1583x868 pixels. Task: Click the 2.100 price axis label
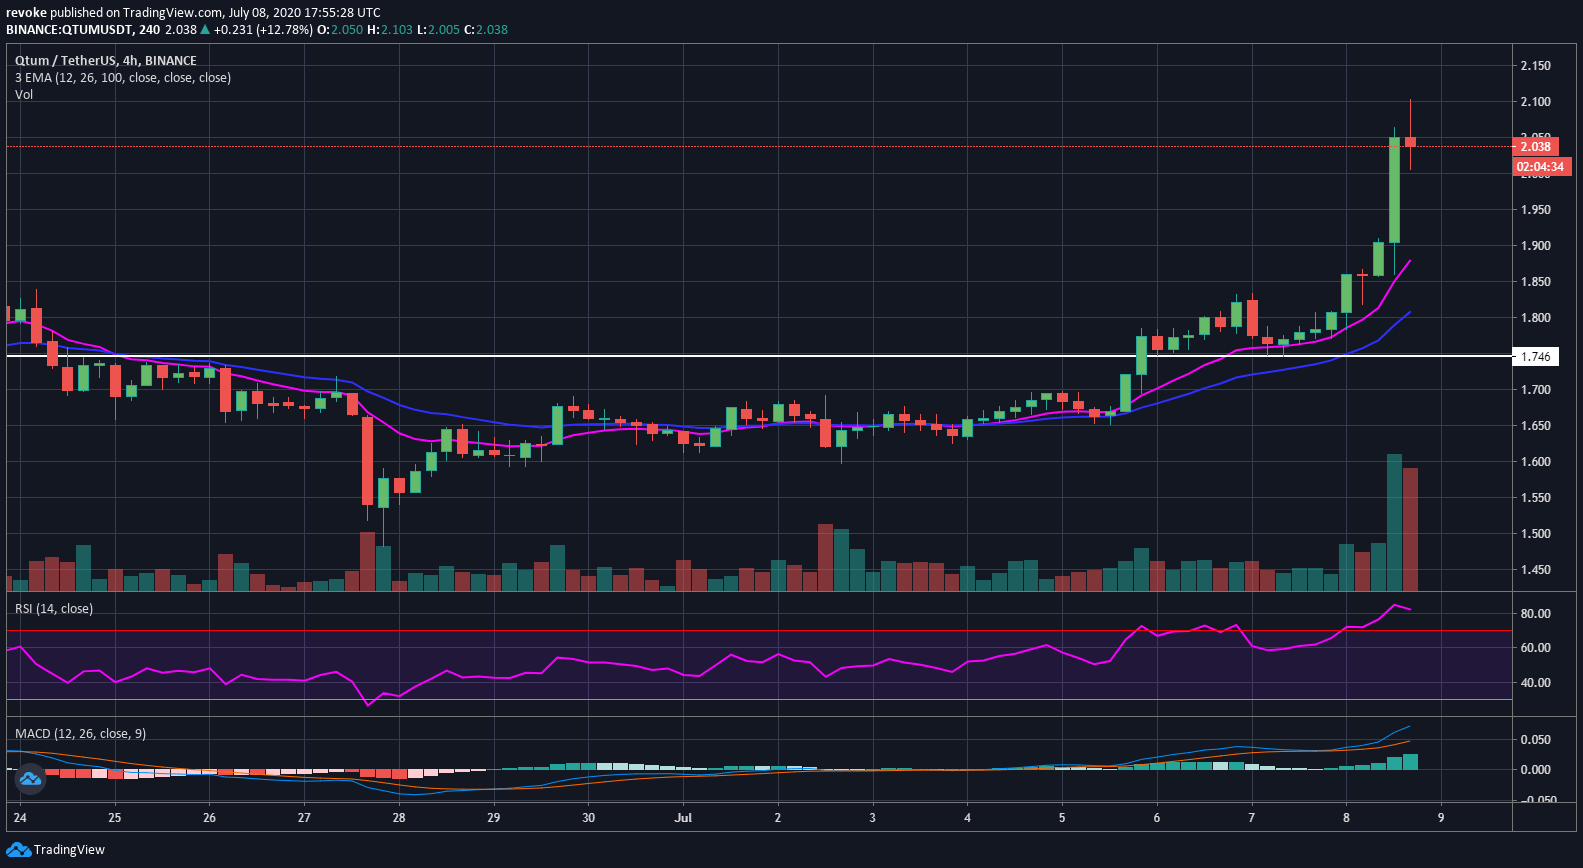(1535, 102)
